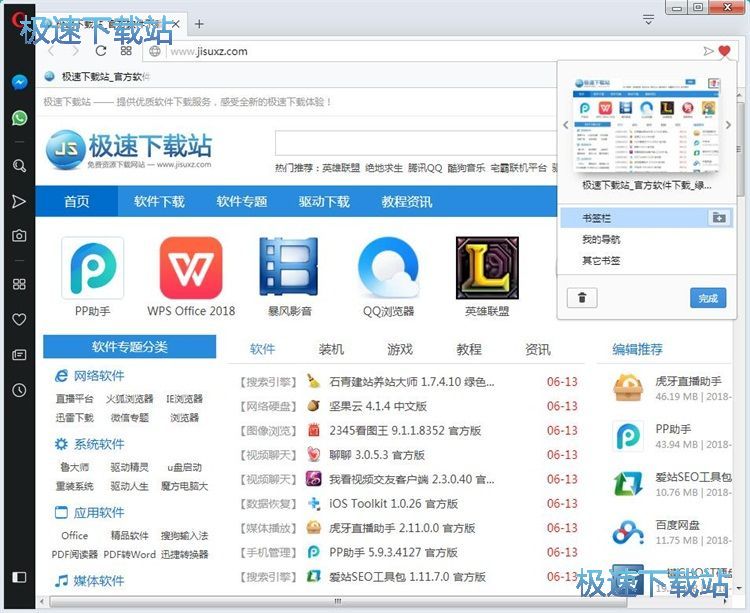Viewport: 750px width, 613px height.
Task: Click 爱站SEO工具包 icon in 编辑推荐
Action: pyautogui.click(x=628, y=483)
